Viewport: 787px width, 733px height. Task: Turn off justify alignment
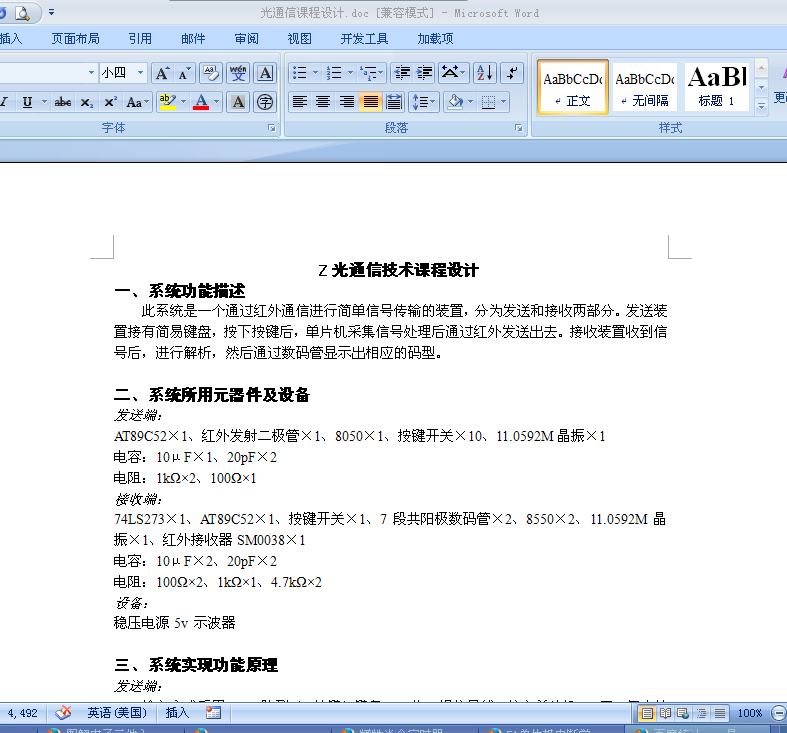click(x=370, y=102)
